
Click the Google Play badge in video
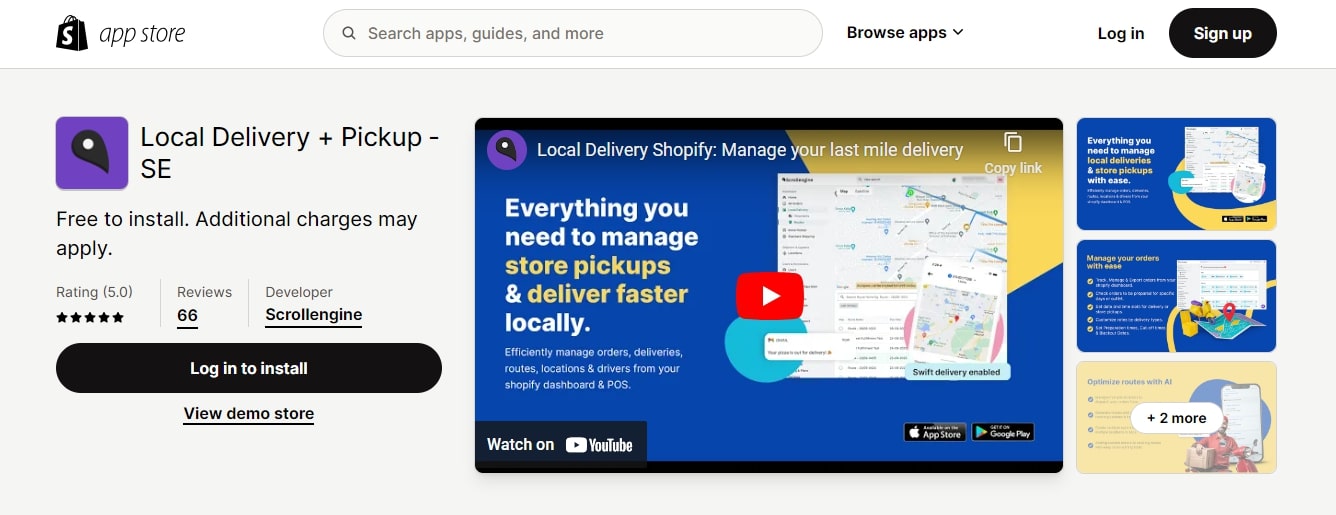(1003, 432)
